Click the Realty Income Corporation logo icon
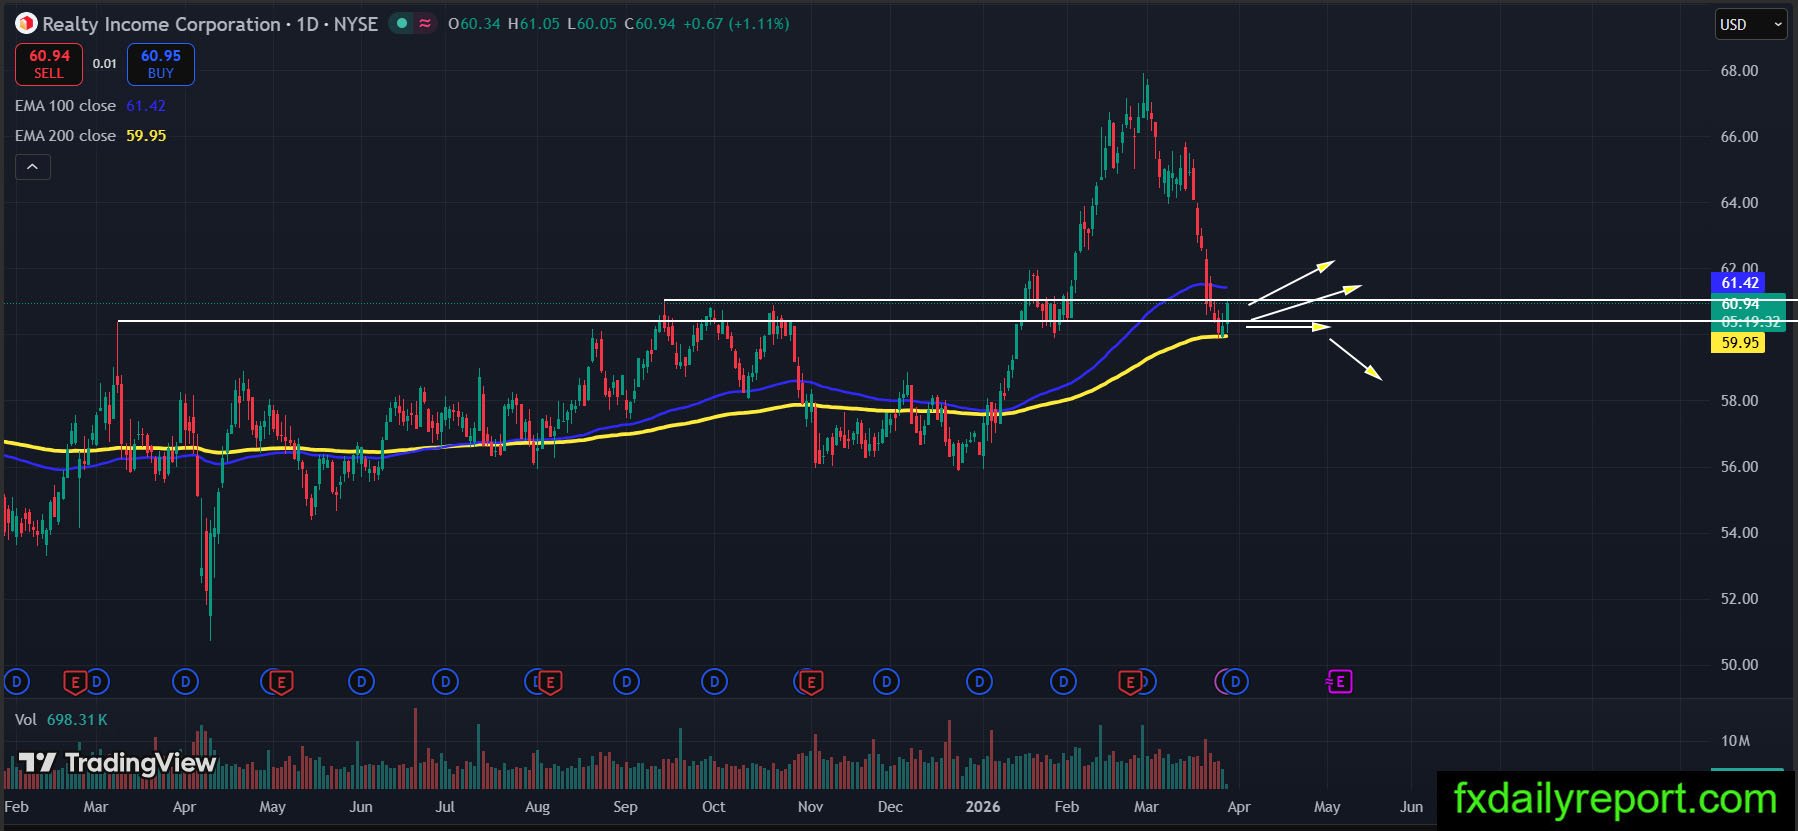This screenshot has height=831, width=1798. point(26,23)
